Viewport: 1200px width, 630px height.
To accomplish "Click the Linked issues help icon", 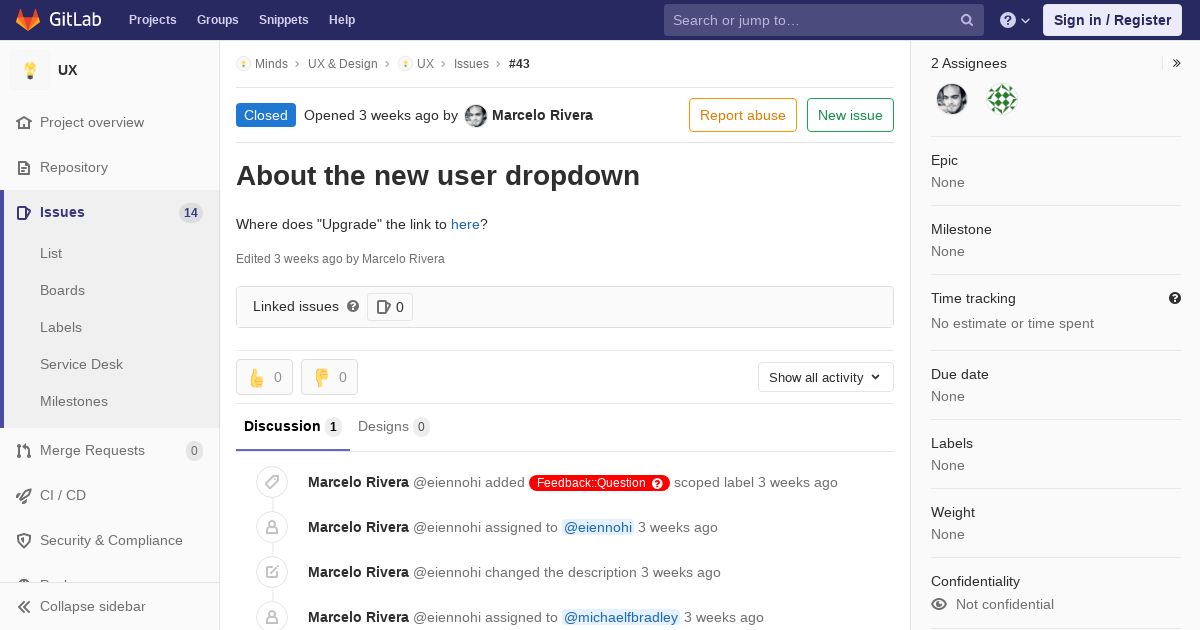I will point(353,306).
